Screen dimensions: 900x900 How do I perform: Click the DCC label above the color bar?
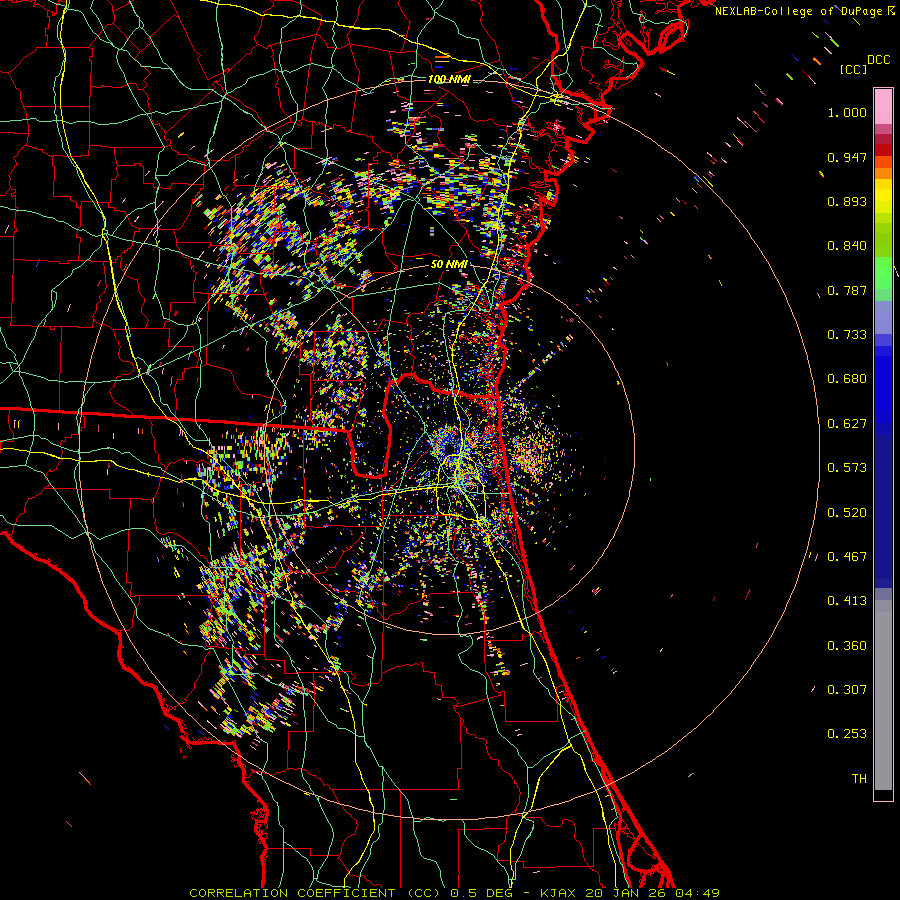click(x=878, y=60)
